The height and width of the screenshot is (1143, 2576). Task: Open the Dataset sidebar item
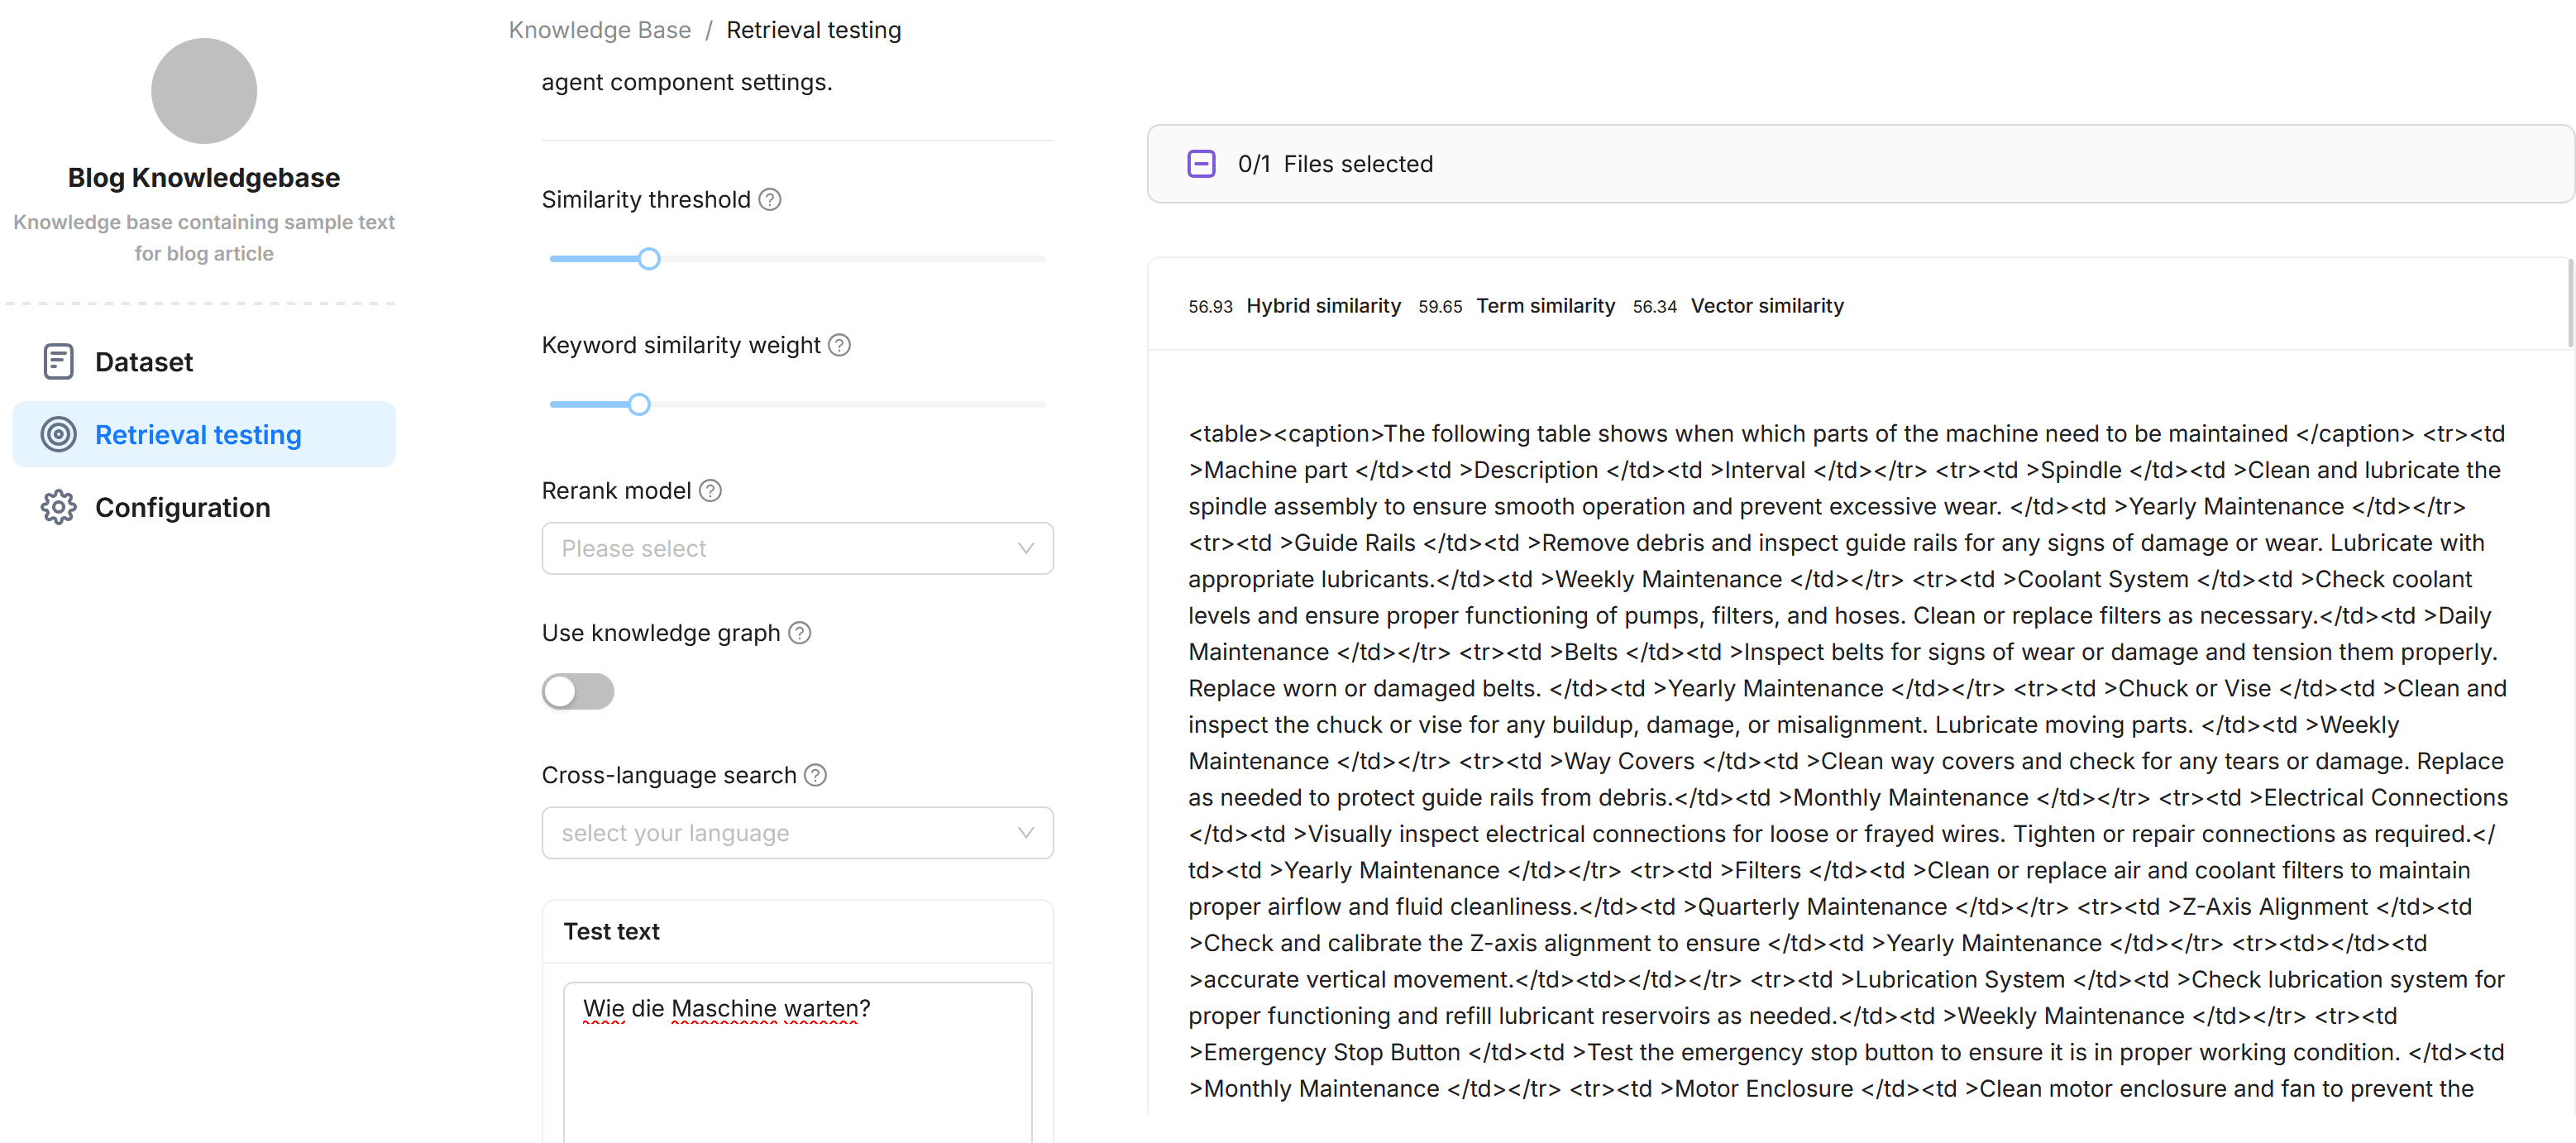pos(204,362)
